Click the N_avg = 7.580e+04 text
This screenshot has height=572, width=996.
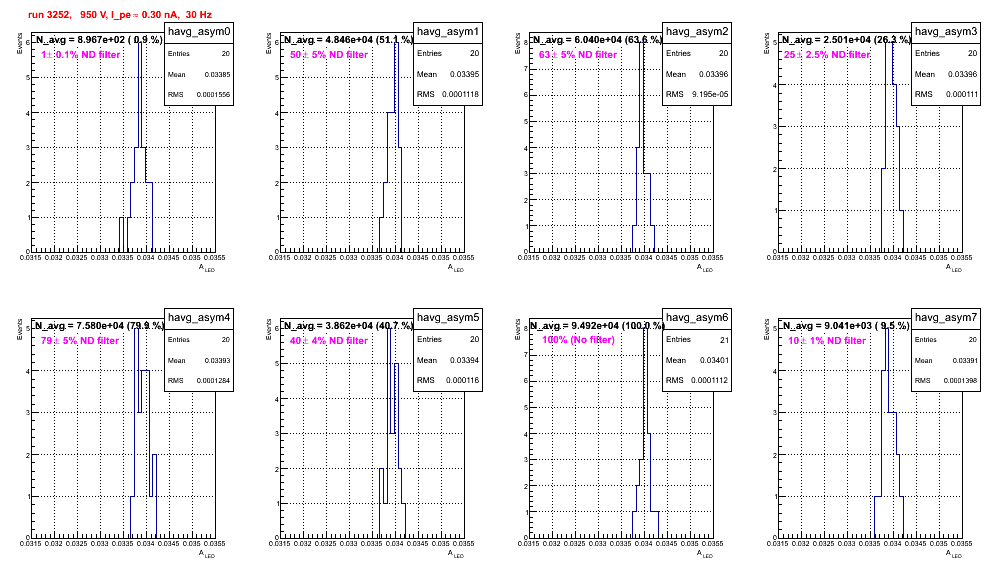(99, 326)
